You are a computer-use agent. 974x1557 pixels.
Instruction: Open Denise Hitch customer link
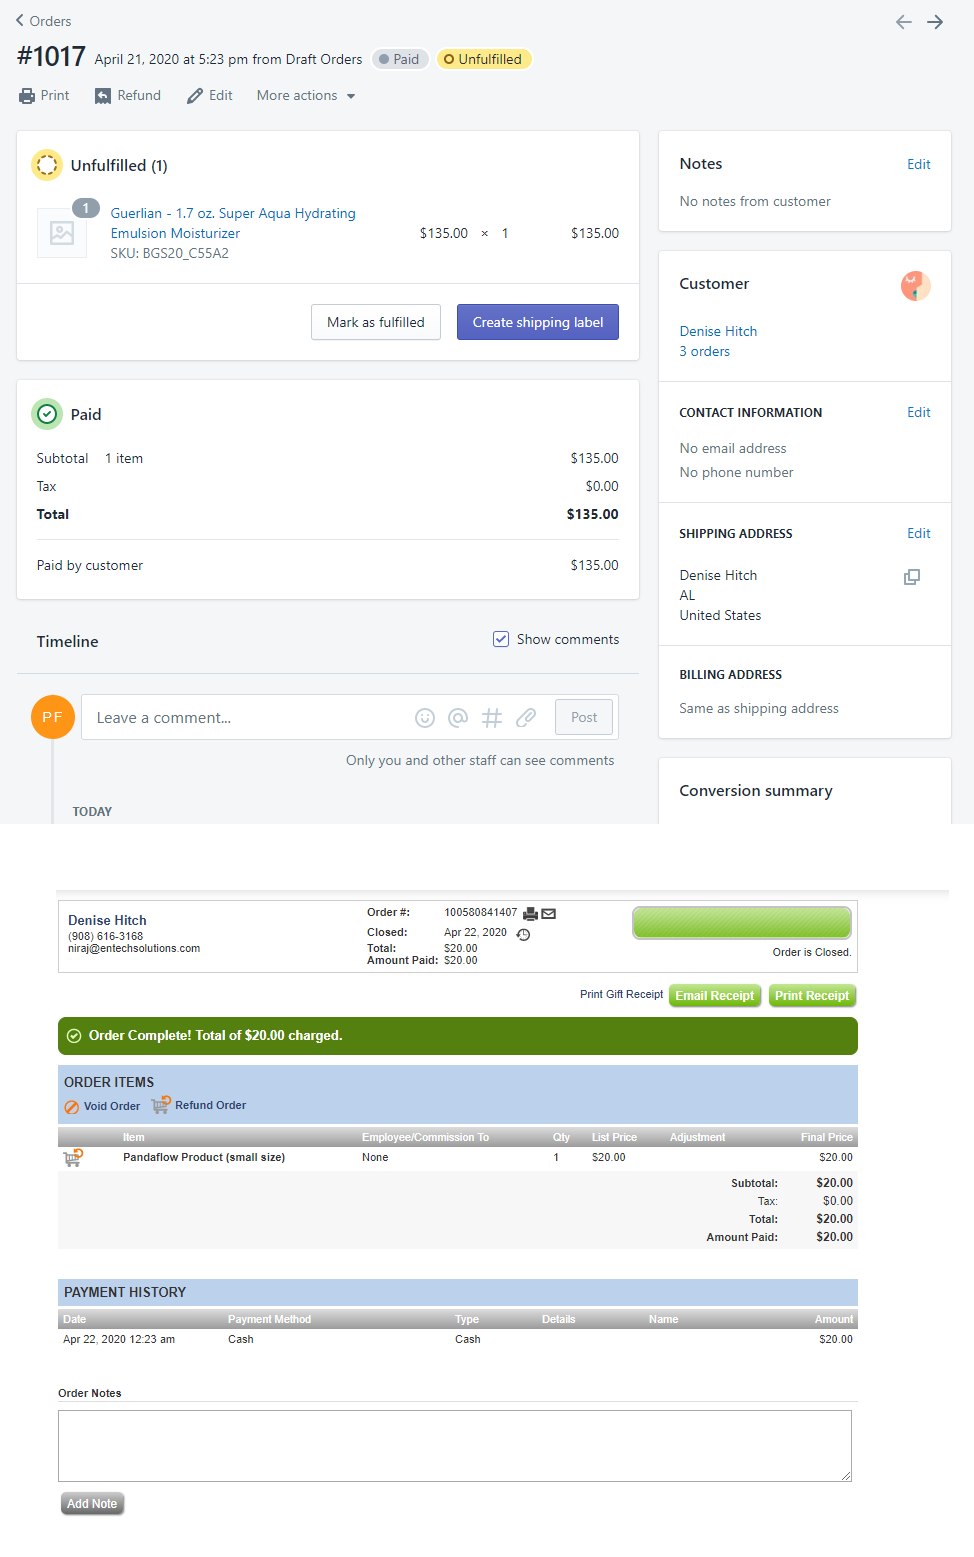tap(718, 331)
